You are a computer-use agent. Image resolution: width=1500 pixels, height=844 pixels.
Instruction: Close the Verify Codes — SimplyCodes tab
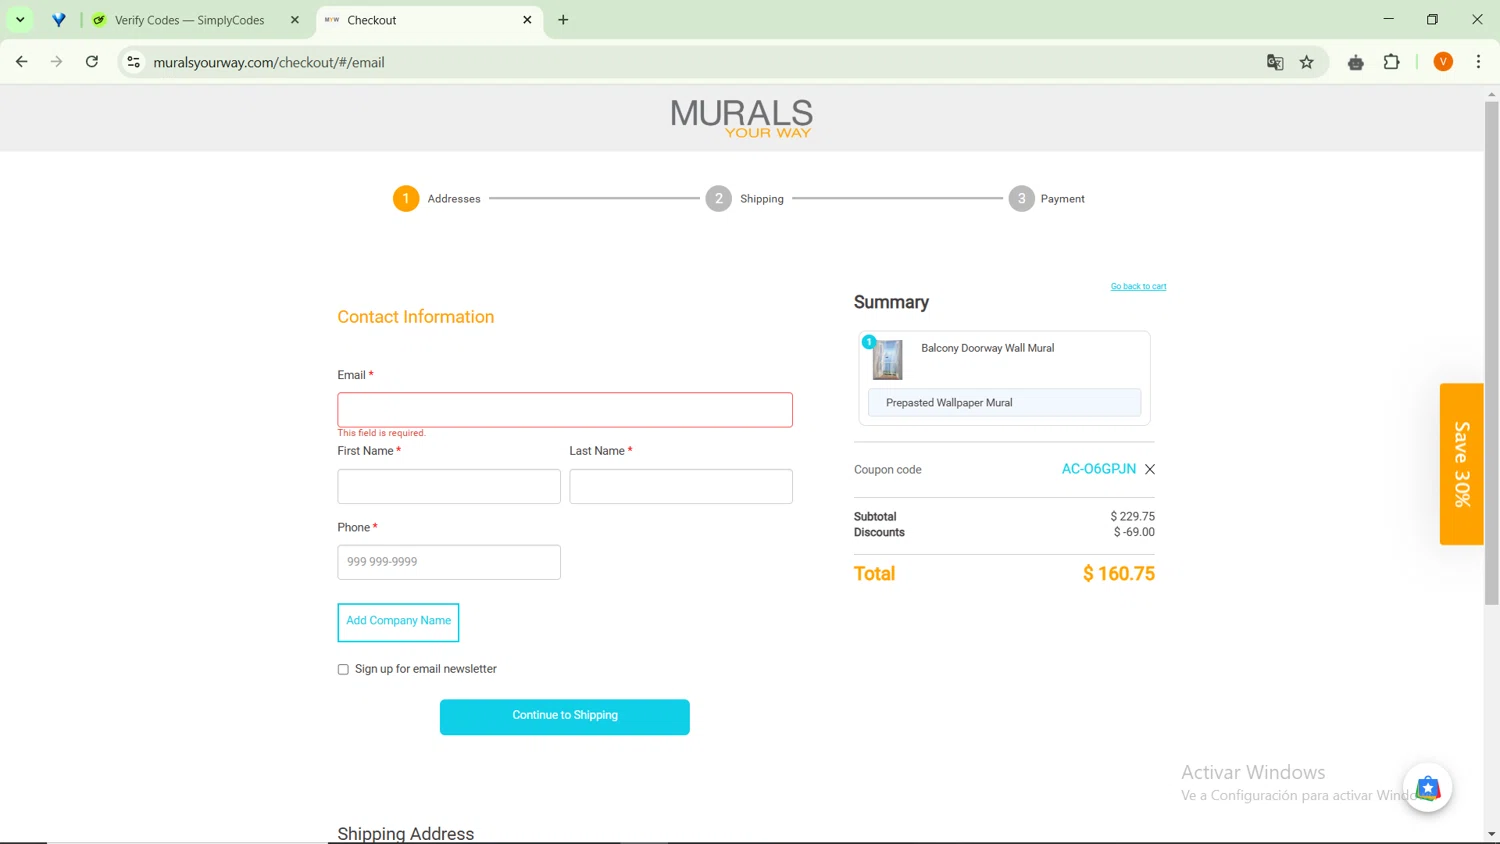point(295,20)
